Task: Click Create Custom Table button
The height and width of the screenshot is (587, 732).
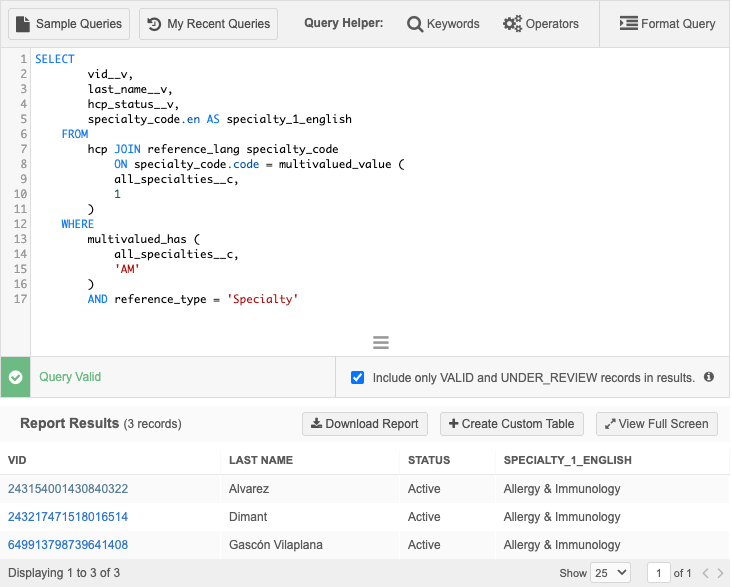Action: point(511,424)
